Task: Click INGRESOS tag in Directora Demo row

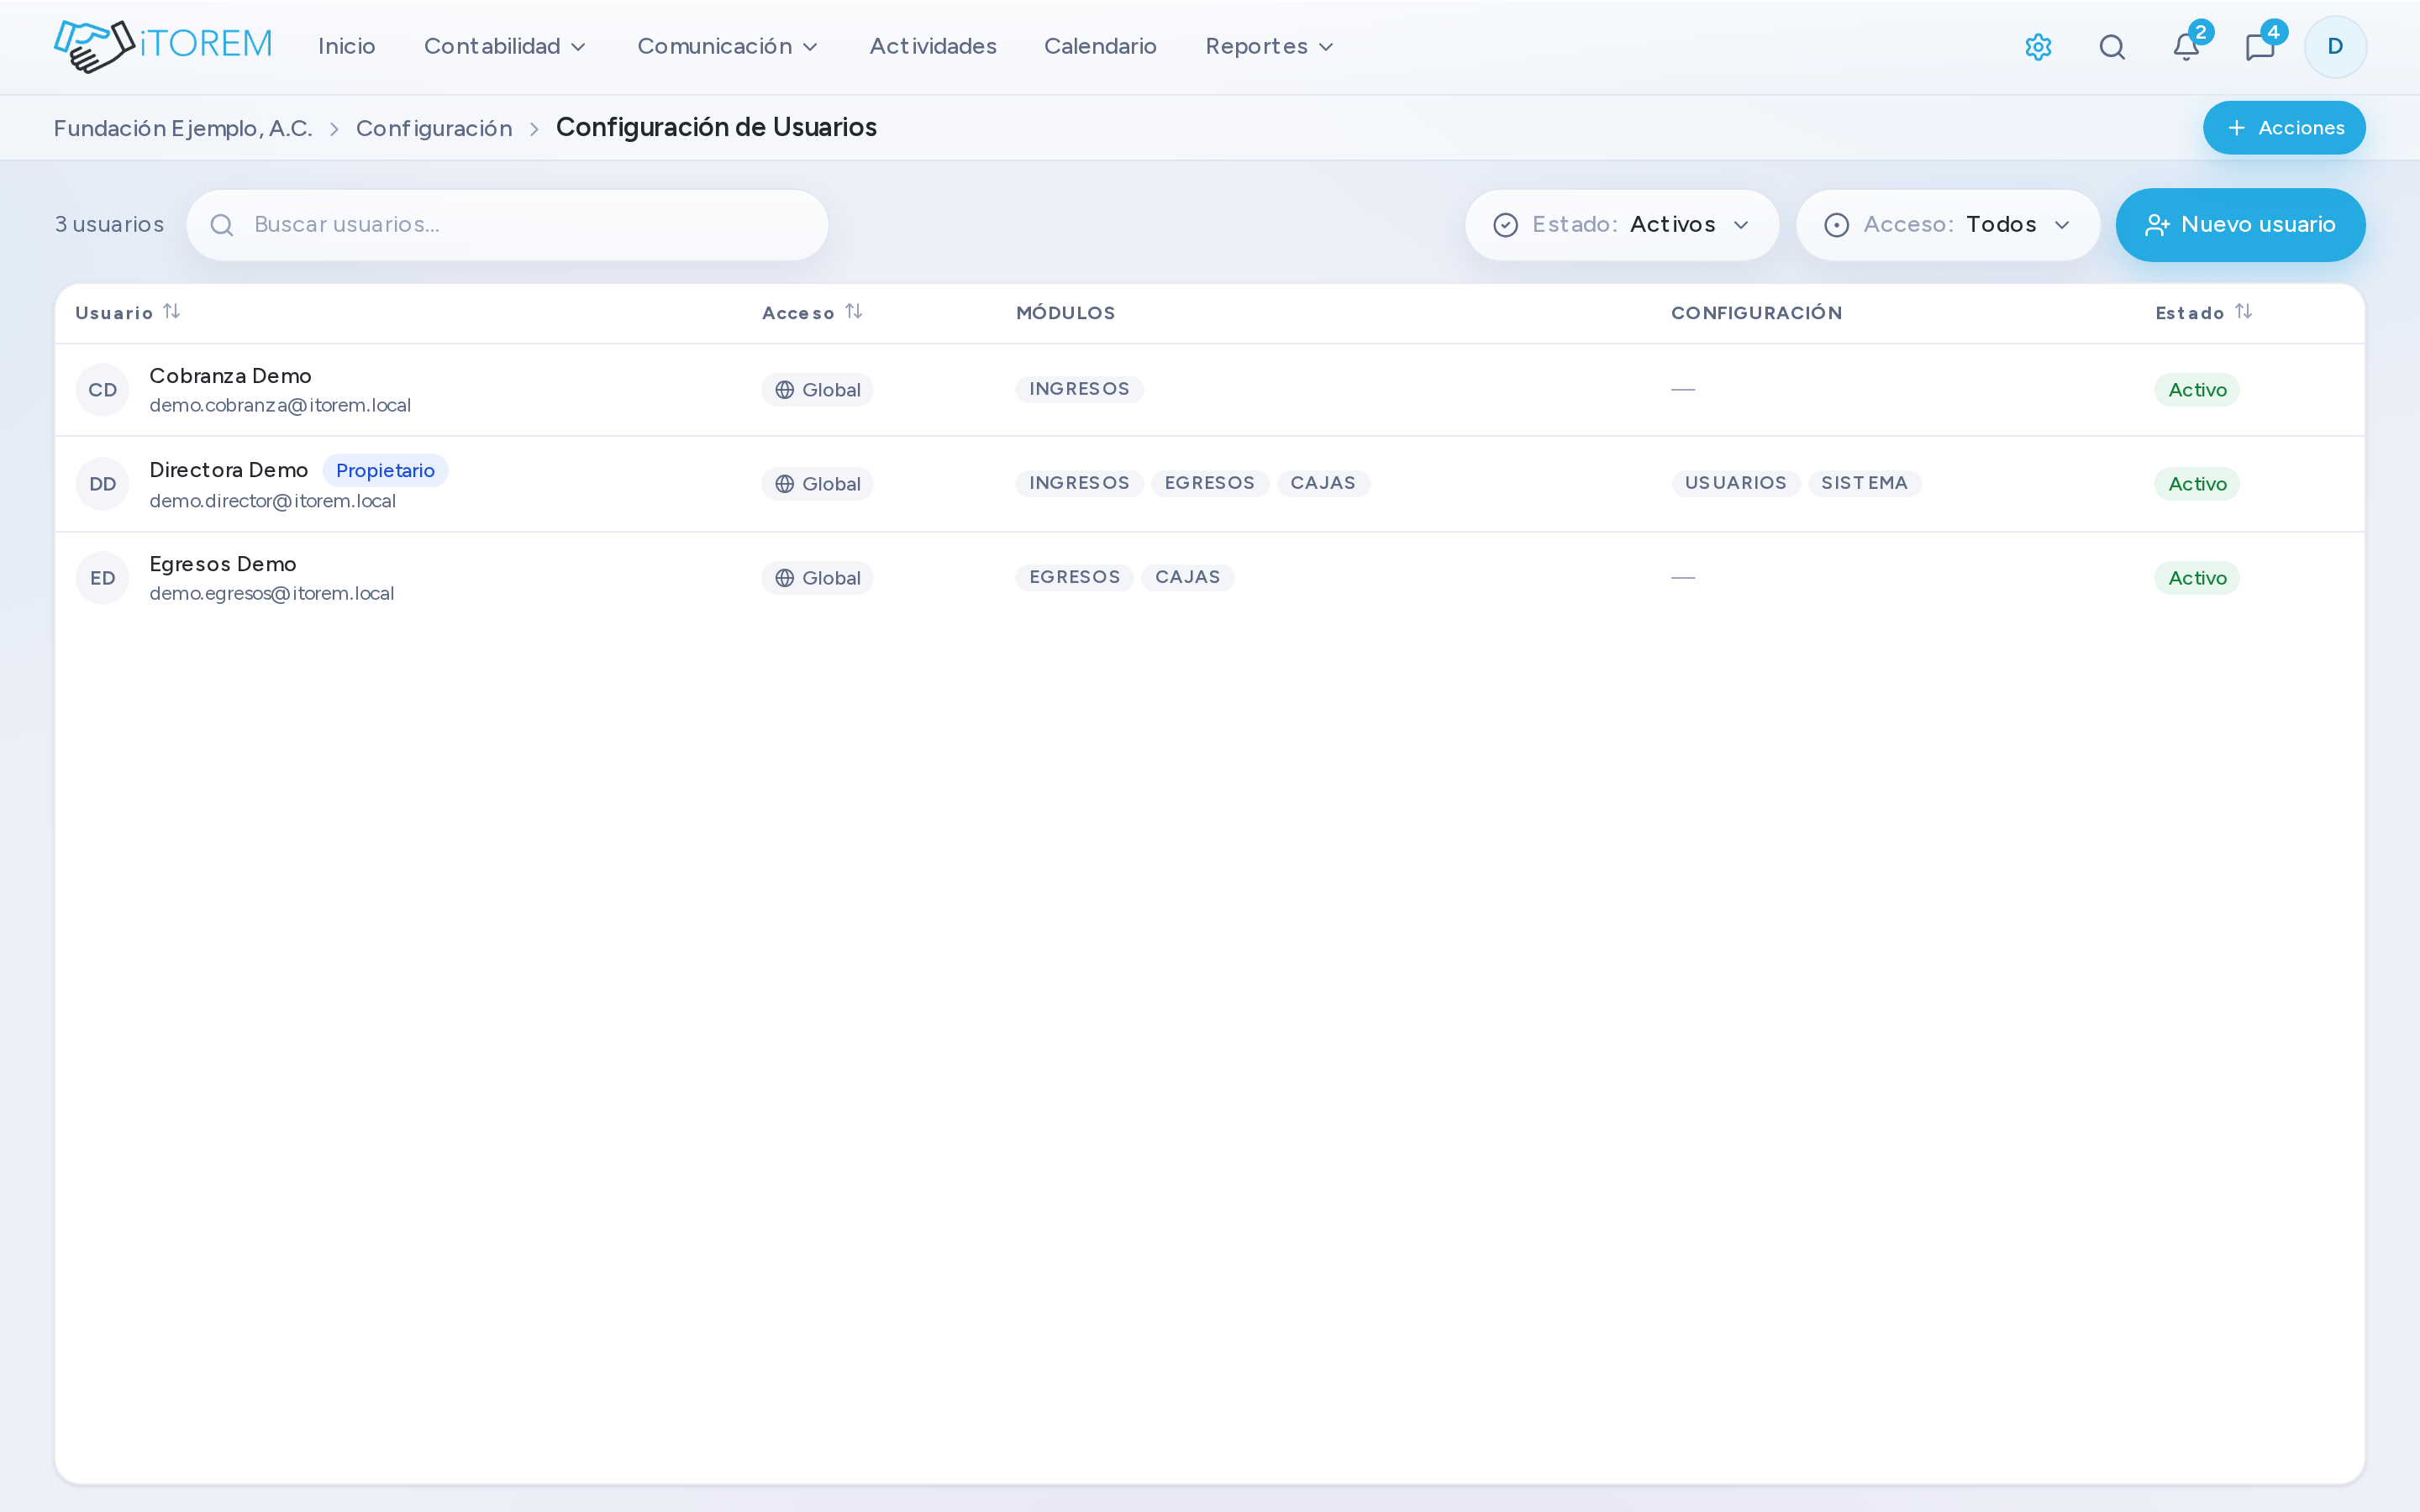Action: 1079,483
